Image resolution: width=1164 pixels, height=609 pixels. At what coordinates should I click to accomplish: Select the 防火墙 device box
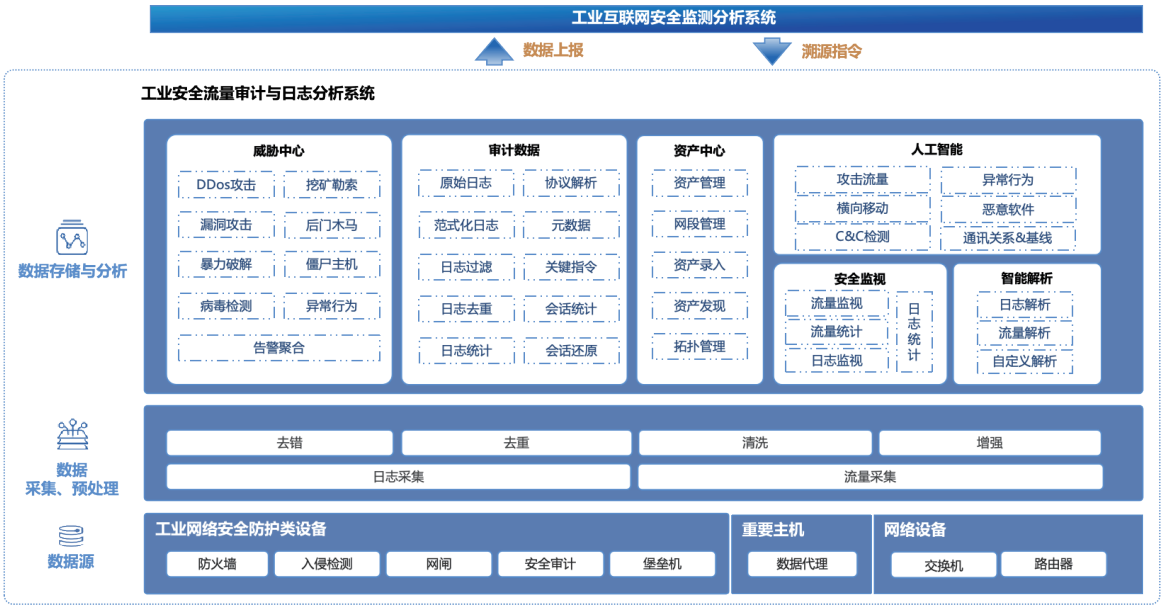217,564
